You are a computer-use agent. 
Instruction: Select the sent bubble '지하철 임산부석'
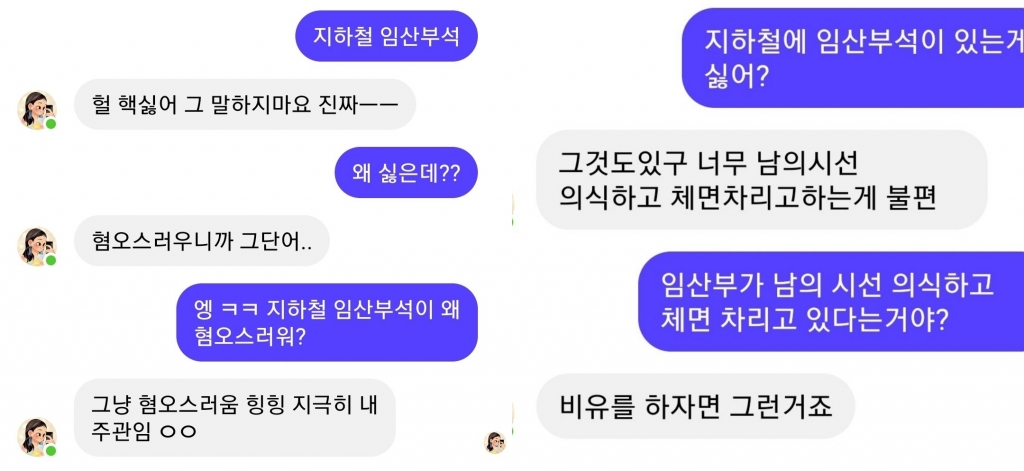[x=387, y=36]
